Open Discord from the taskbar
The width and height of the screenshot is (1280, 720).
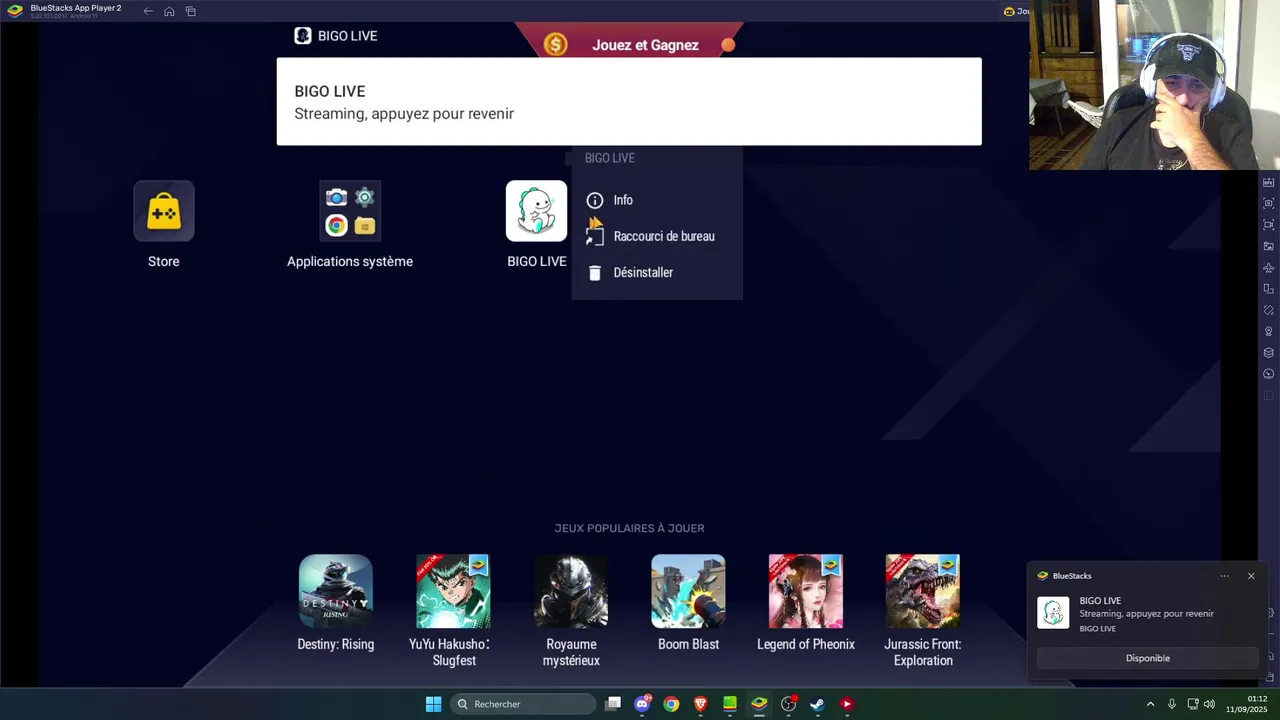coord(642,704)
